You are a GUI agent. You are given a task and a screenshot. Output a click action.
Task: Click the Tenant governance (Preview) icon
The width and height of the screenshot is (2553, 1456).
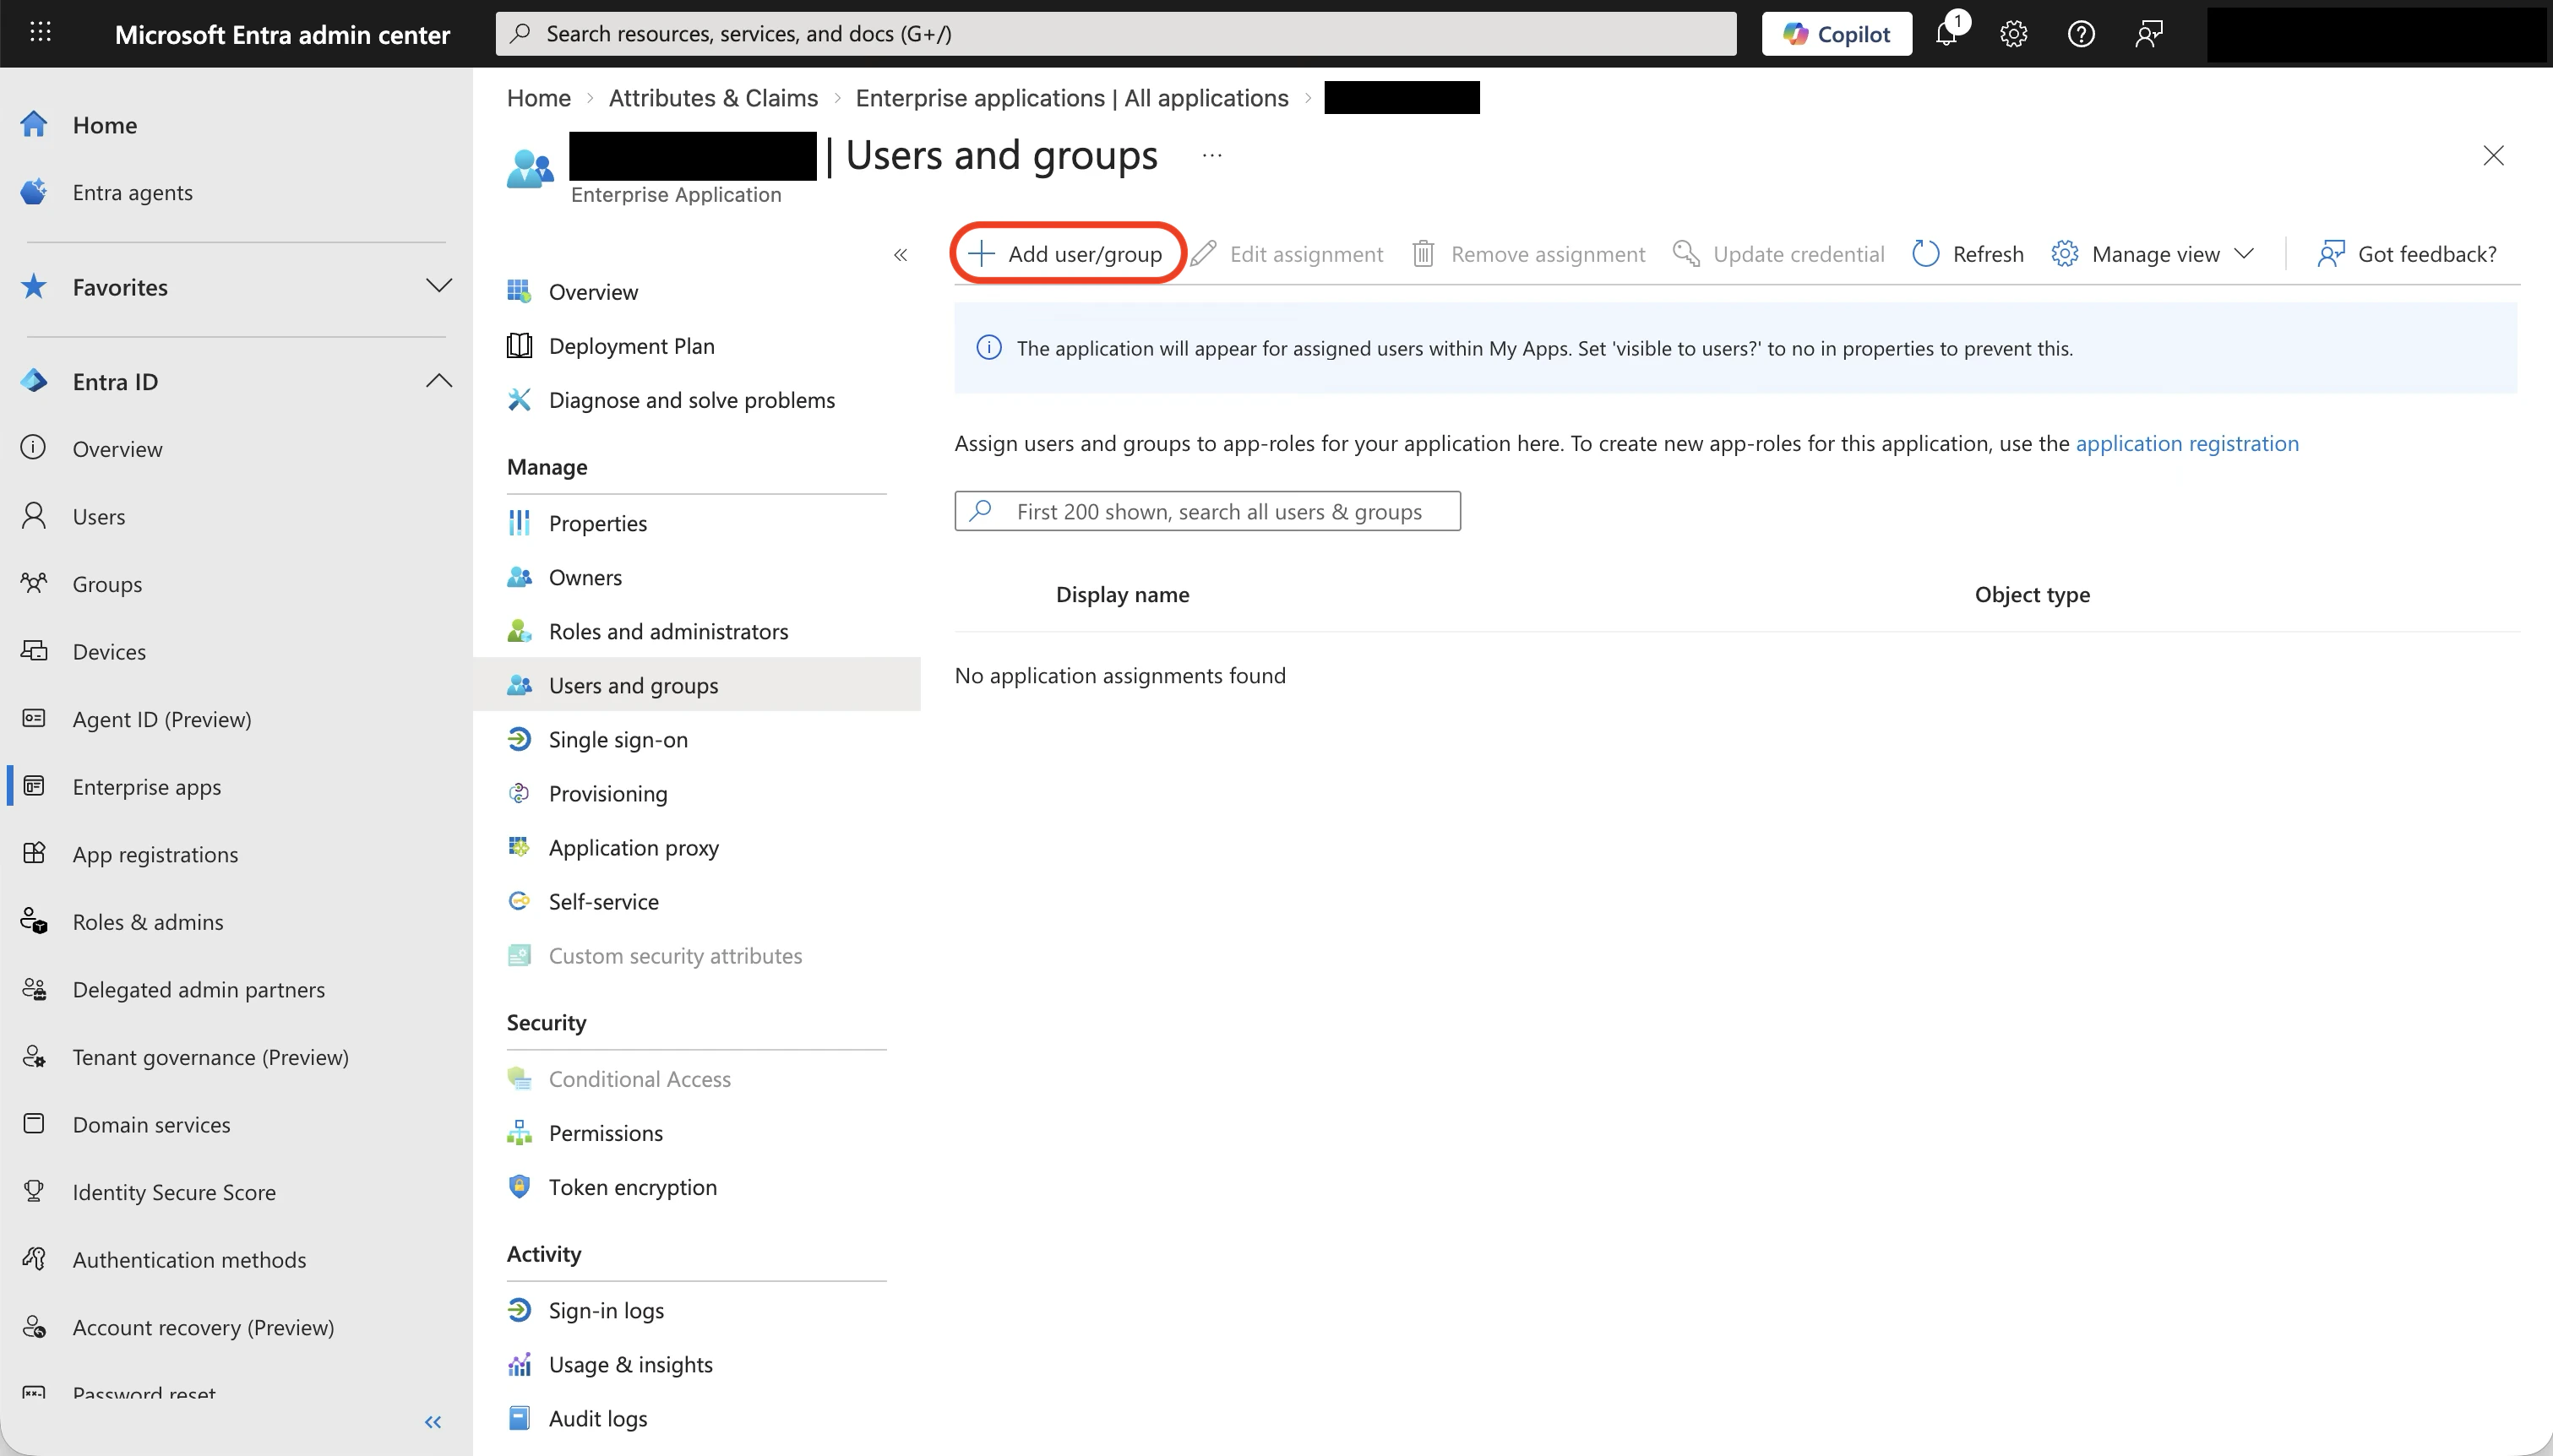34,1056
